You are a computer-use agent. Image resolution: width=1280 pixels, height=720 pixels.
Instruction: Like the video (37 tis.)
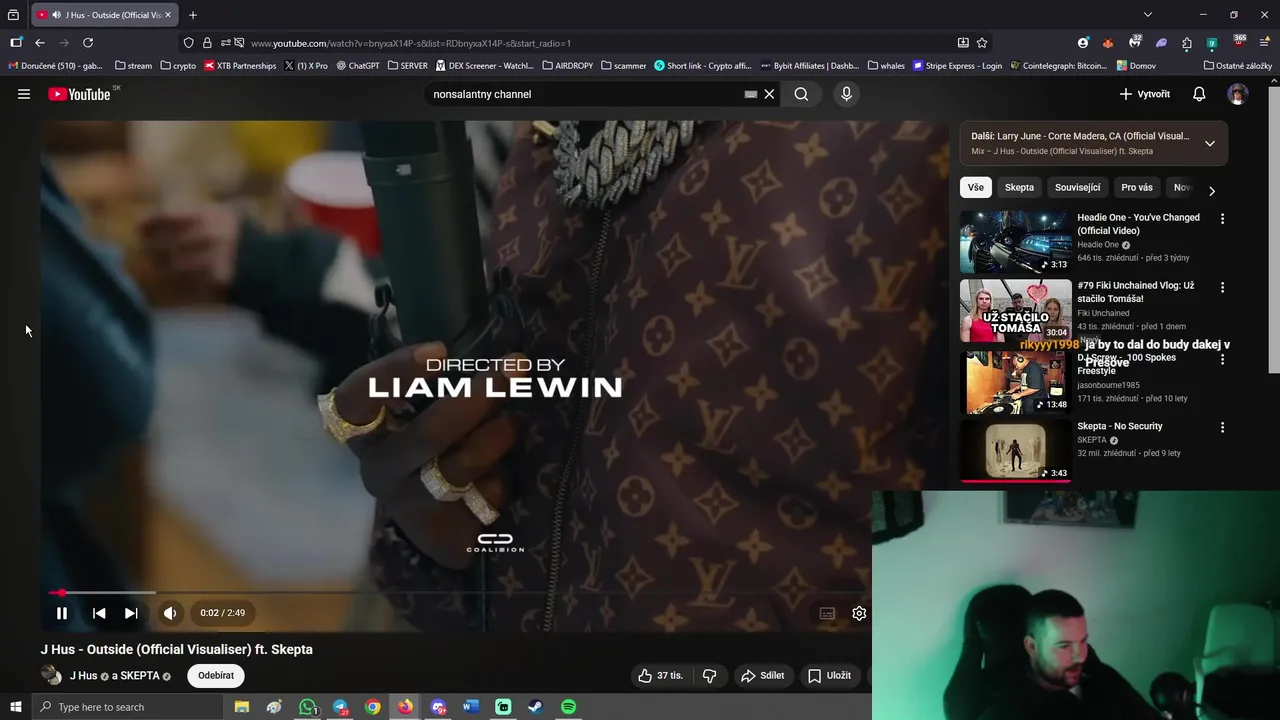tap(661, 676)
